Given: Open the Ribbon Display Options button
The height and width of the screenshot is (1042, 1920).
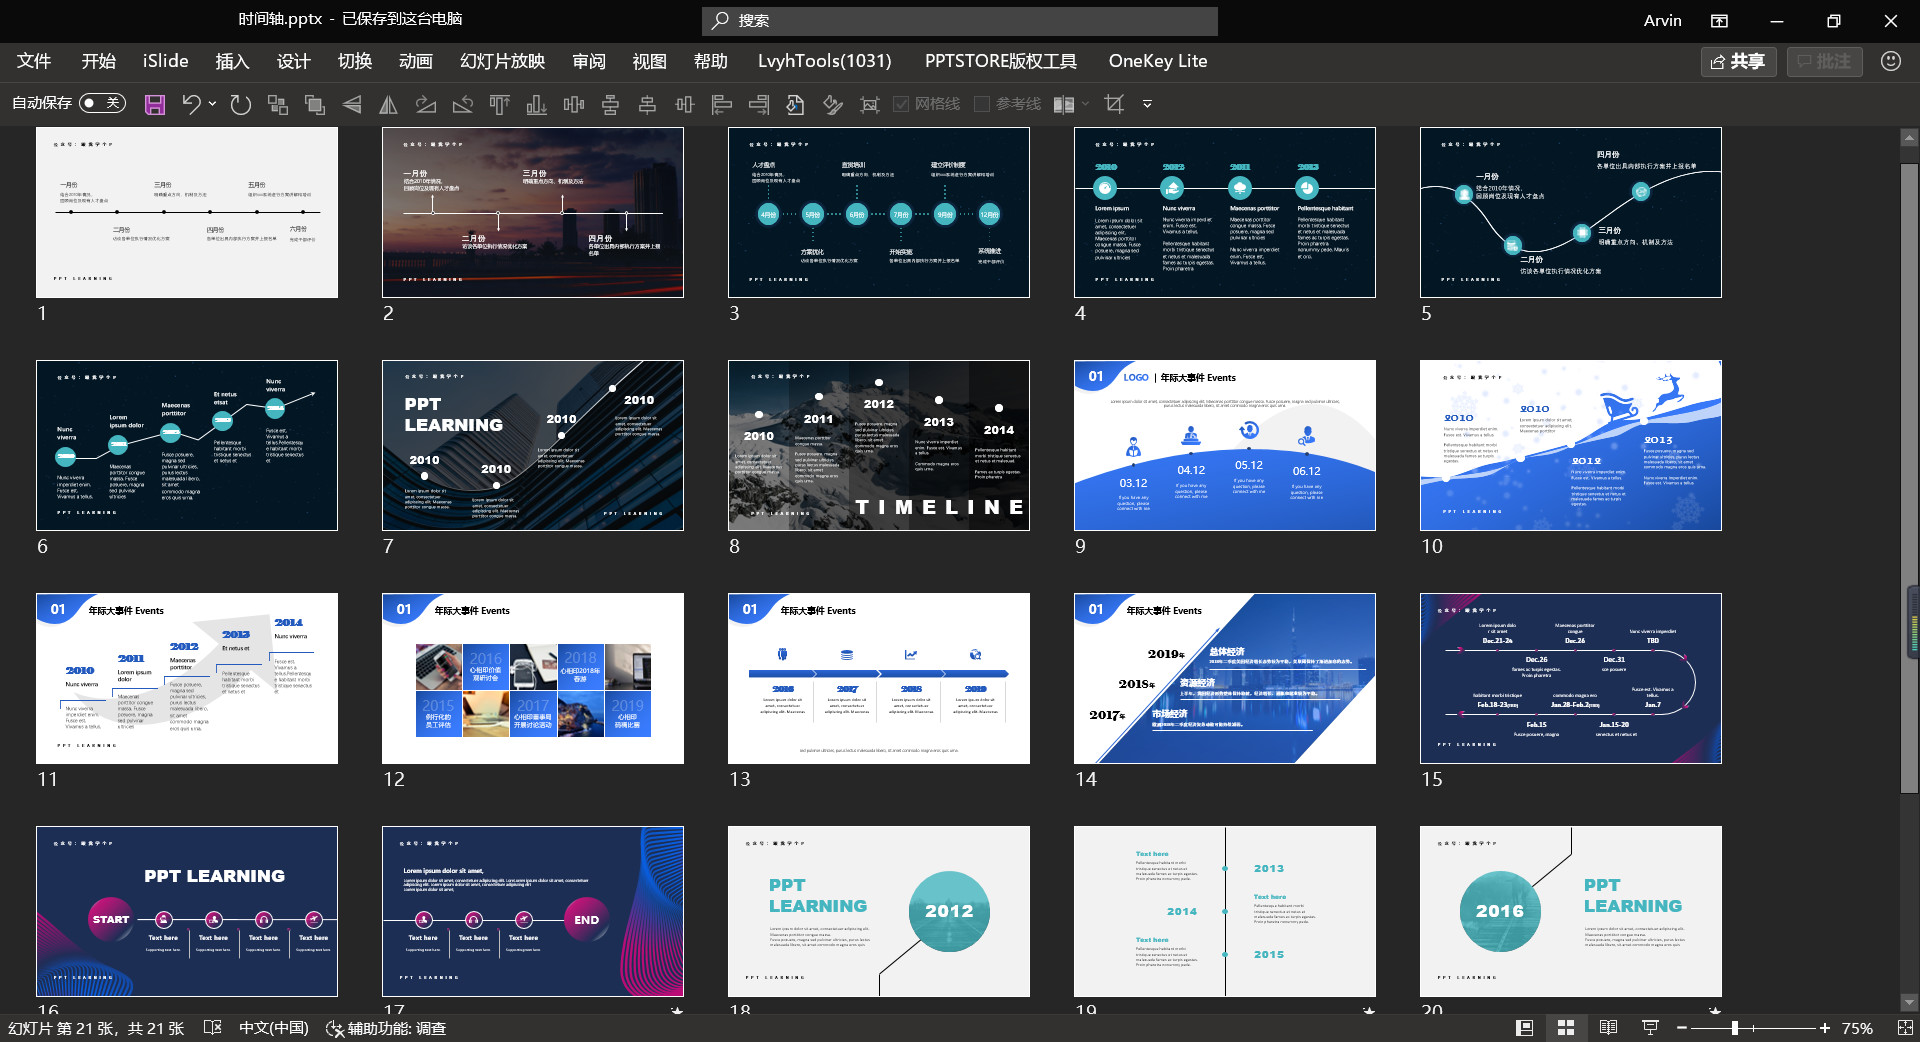Looking at the screenshot, I should coord(1719,21).
